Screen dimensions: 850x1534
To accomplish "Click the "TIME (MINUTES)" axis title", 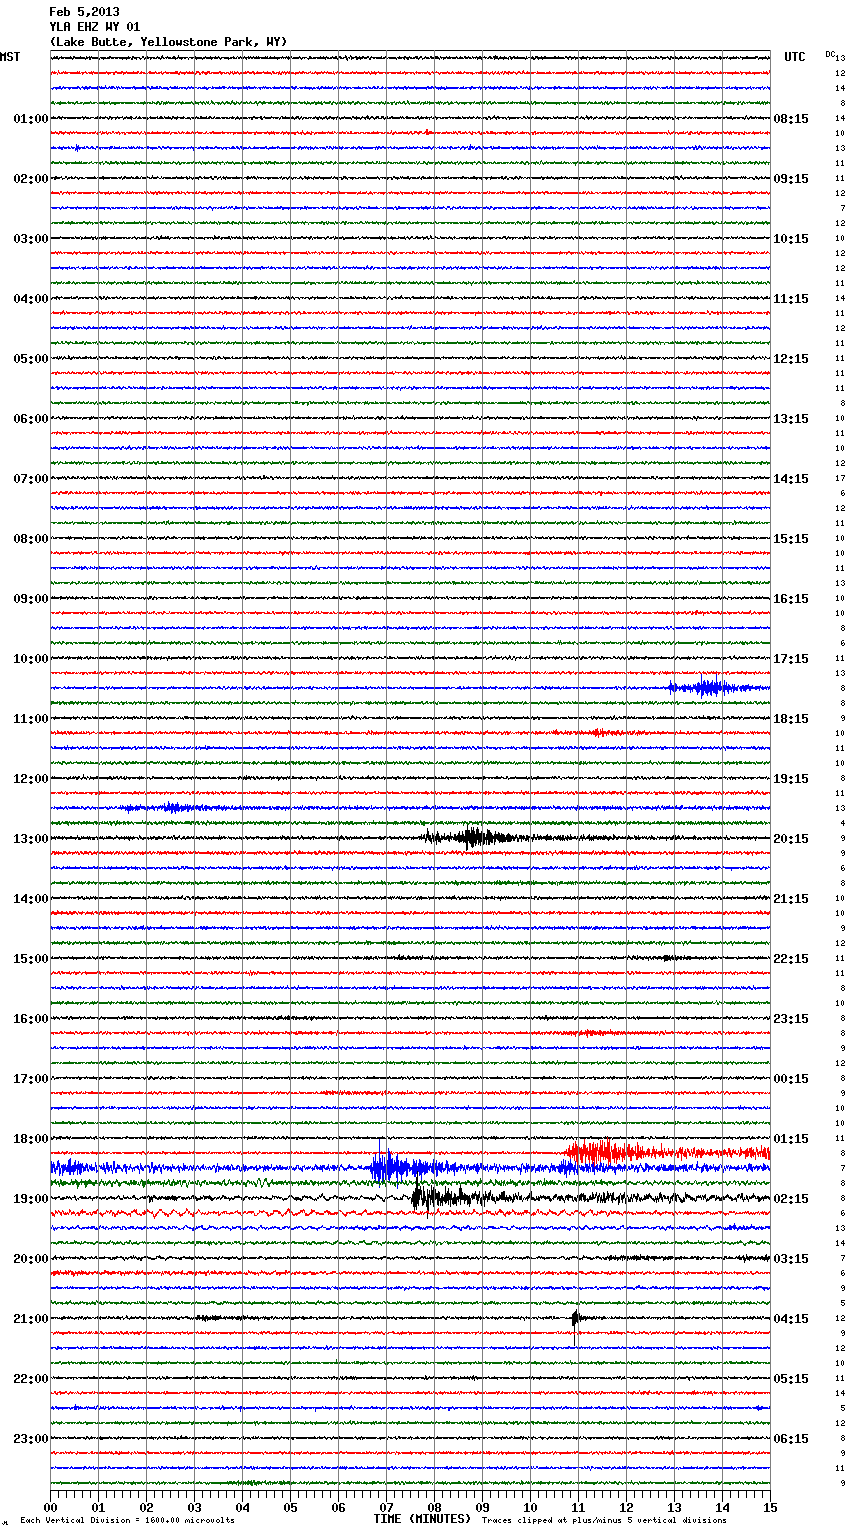I will [x=422, y=1519].
